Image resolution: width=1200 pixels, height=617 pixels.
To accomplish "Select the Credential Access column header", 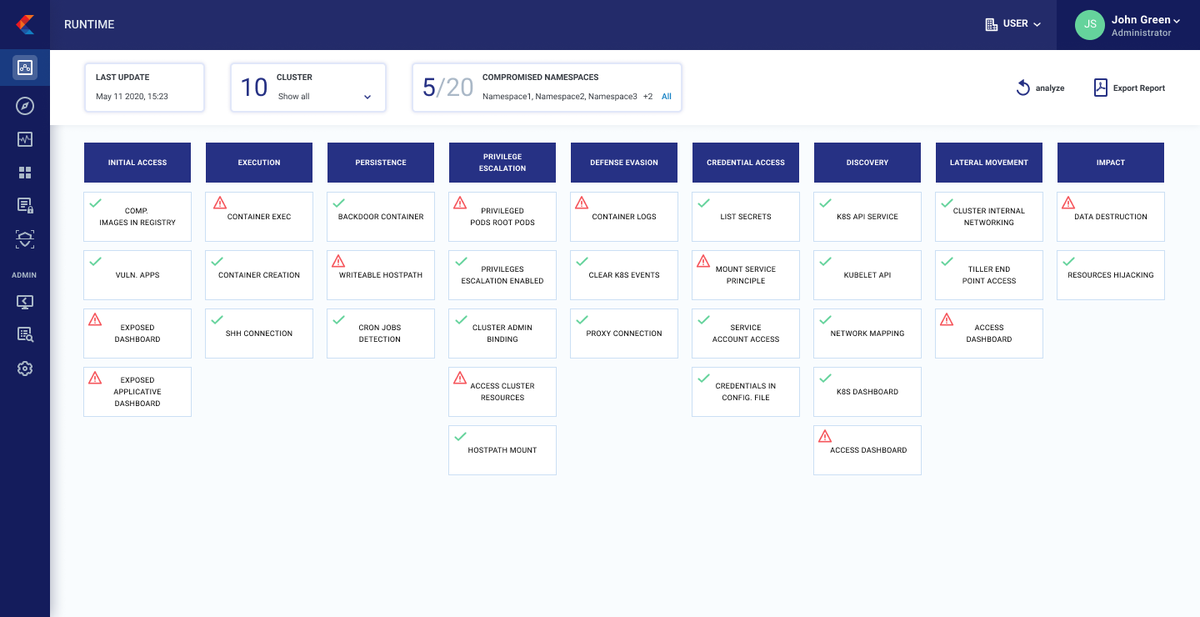I will click(746, 162).
